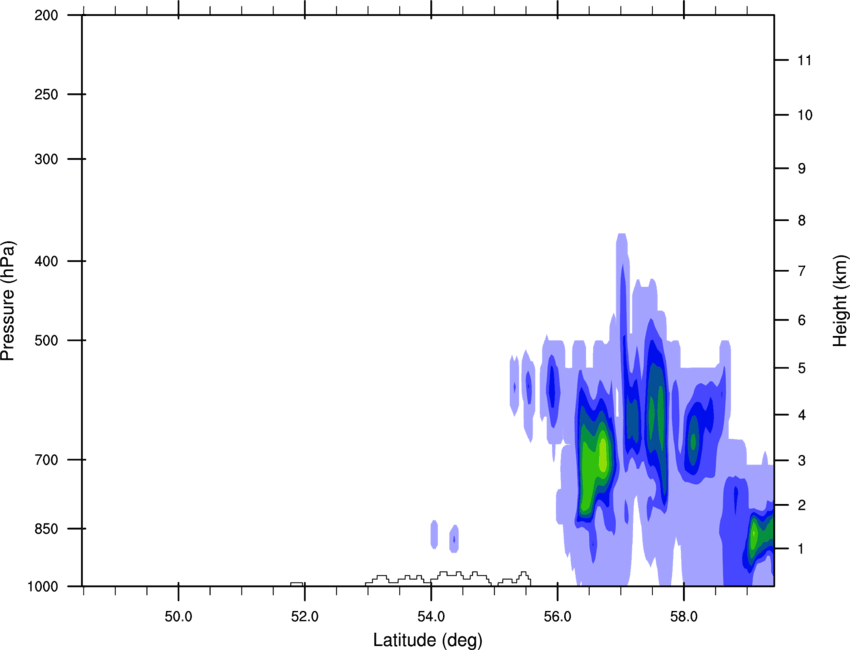Click the 10 km height tick label

pyautogui.click(x=805, y=115)
